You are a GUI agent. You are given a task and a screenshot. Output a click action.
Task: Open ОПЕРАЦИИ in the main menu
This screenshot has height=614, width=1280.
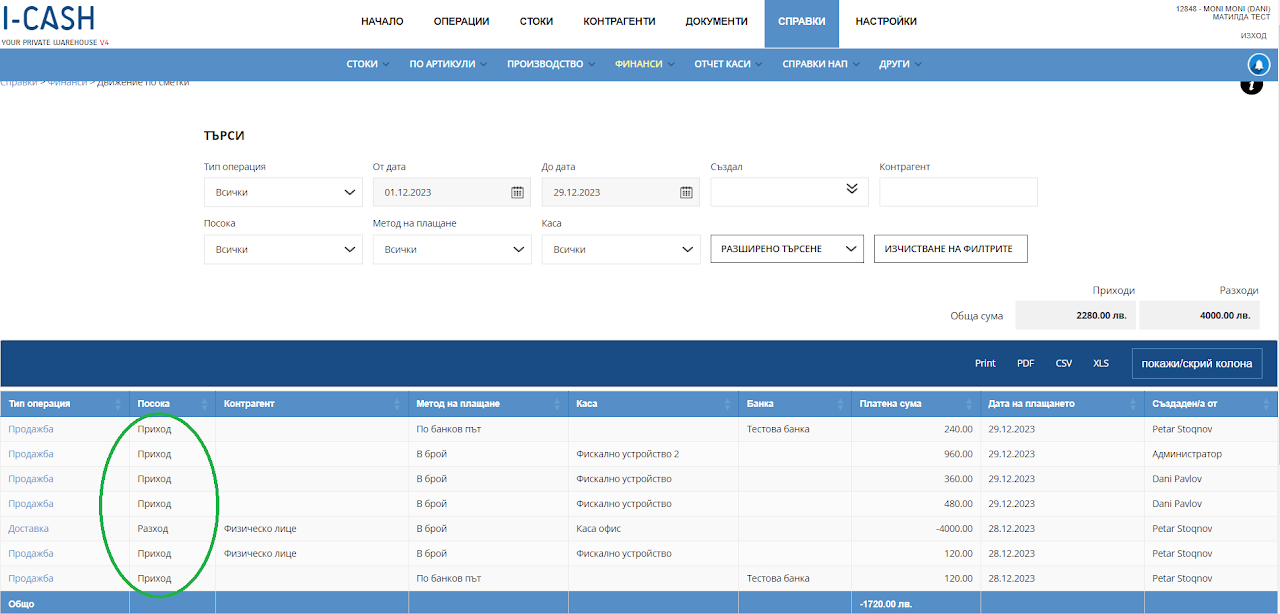pyautogui.click(x=462, y=22)
